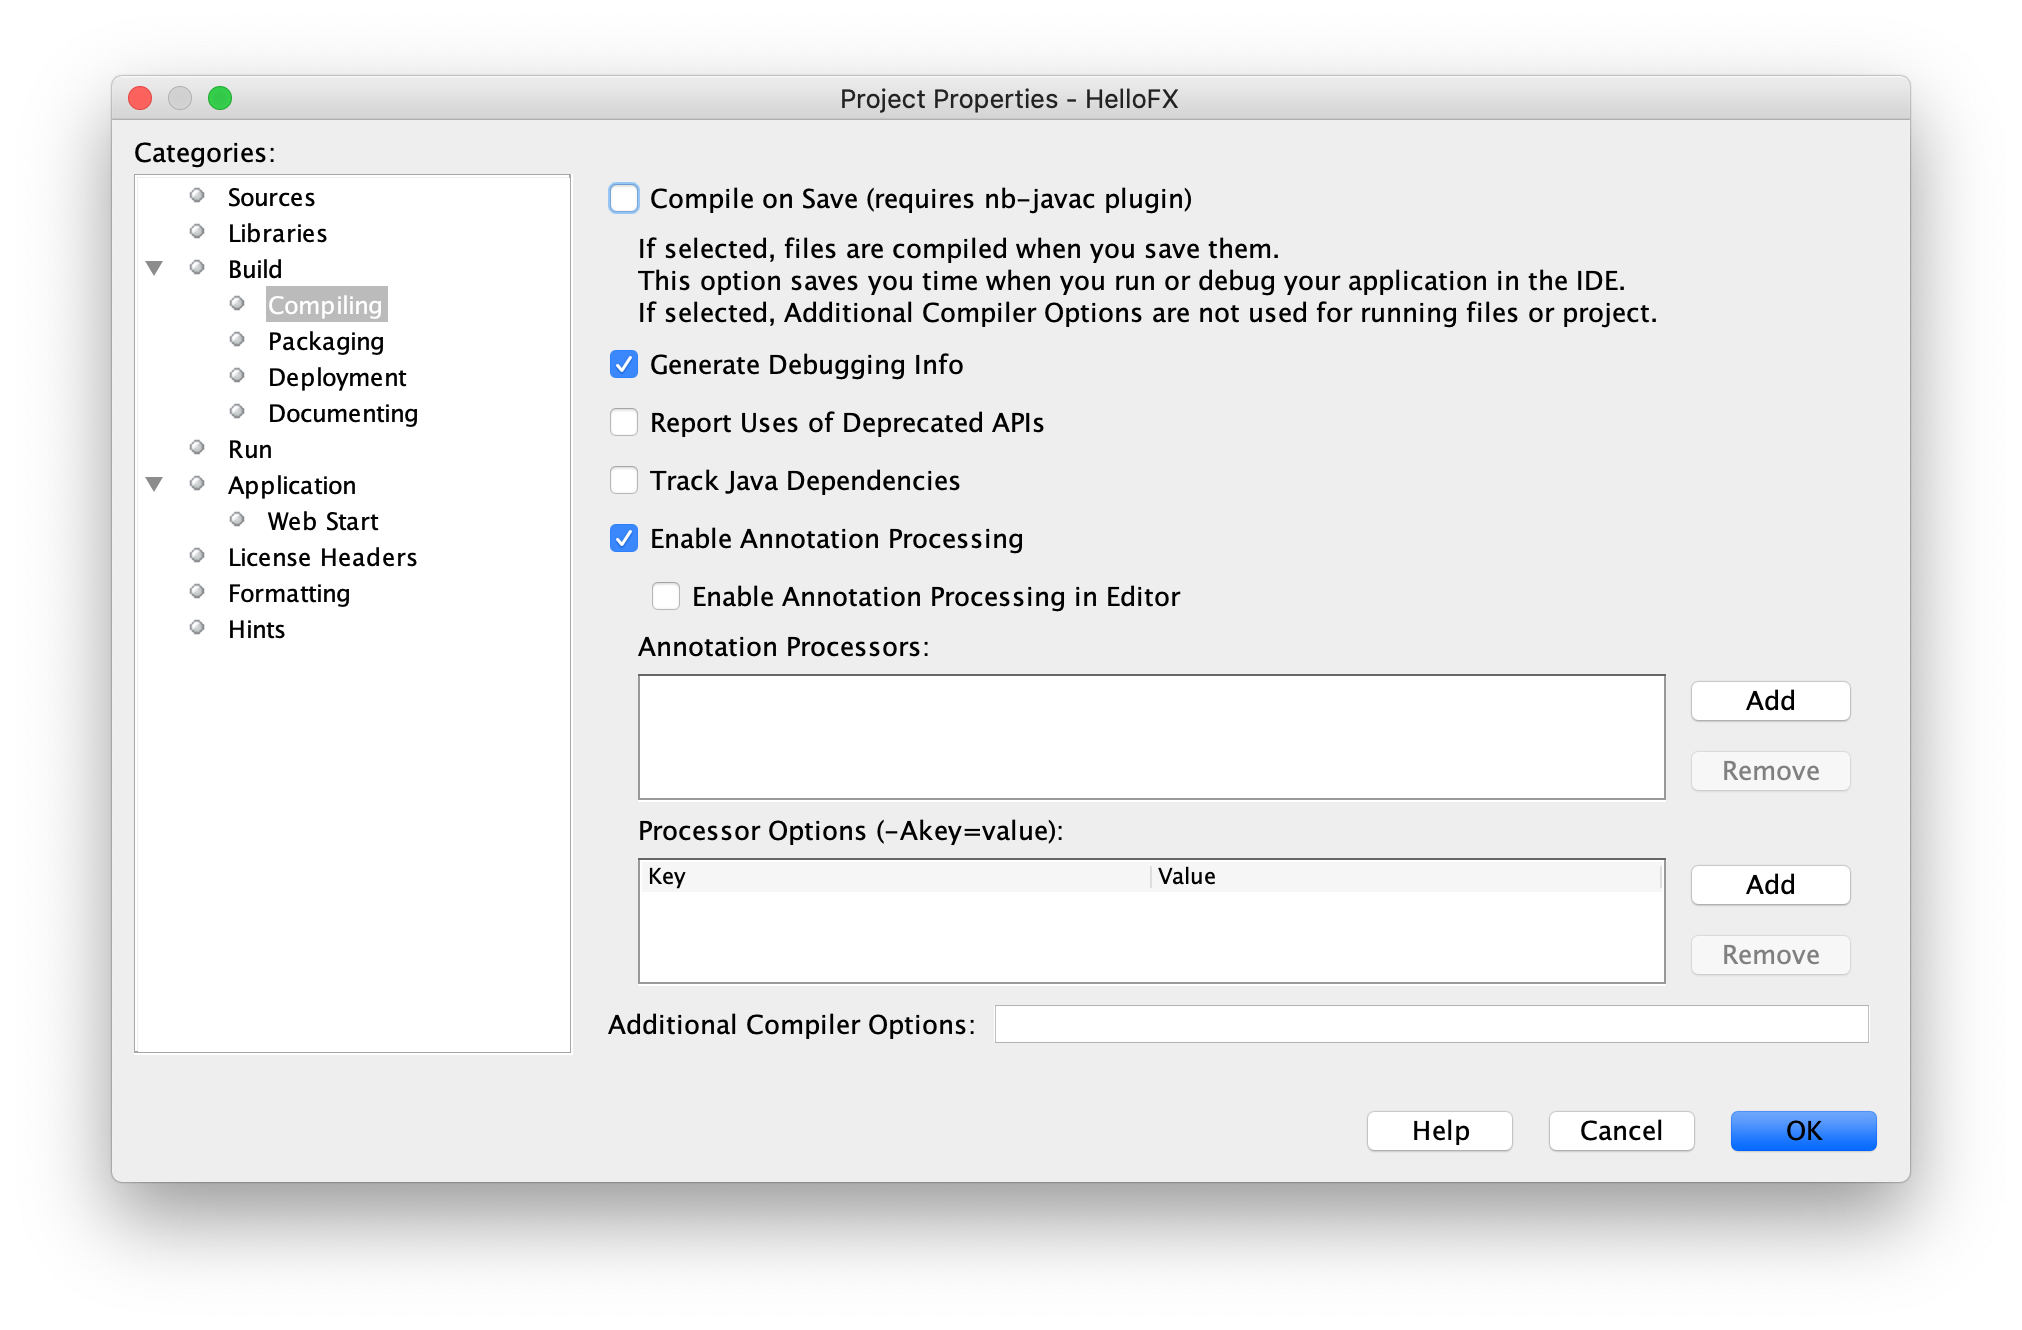Viewport: 2022px width, 1330px height.
Task: Open Documenting category
Action: [x=343, y=413]
